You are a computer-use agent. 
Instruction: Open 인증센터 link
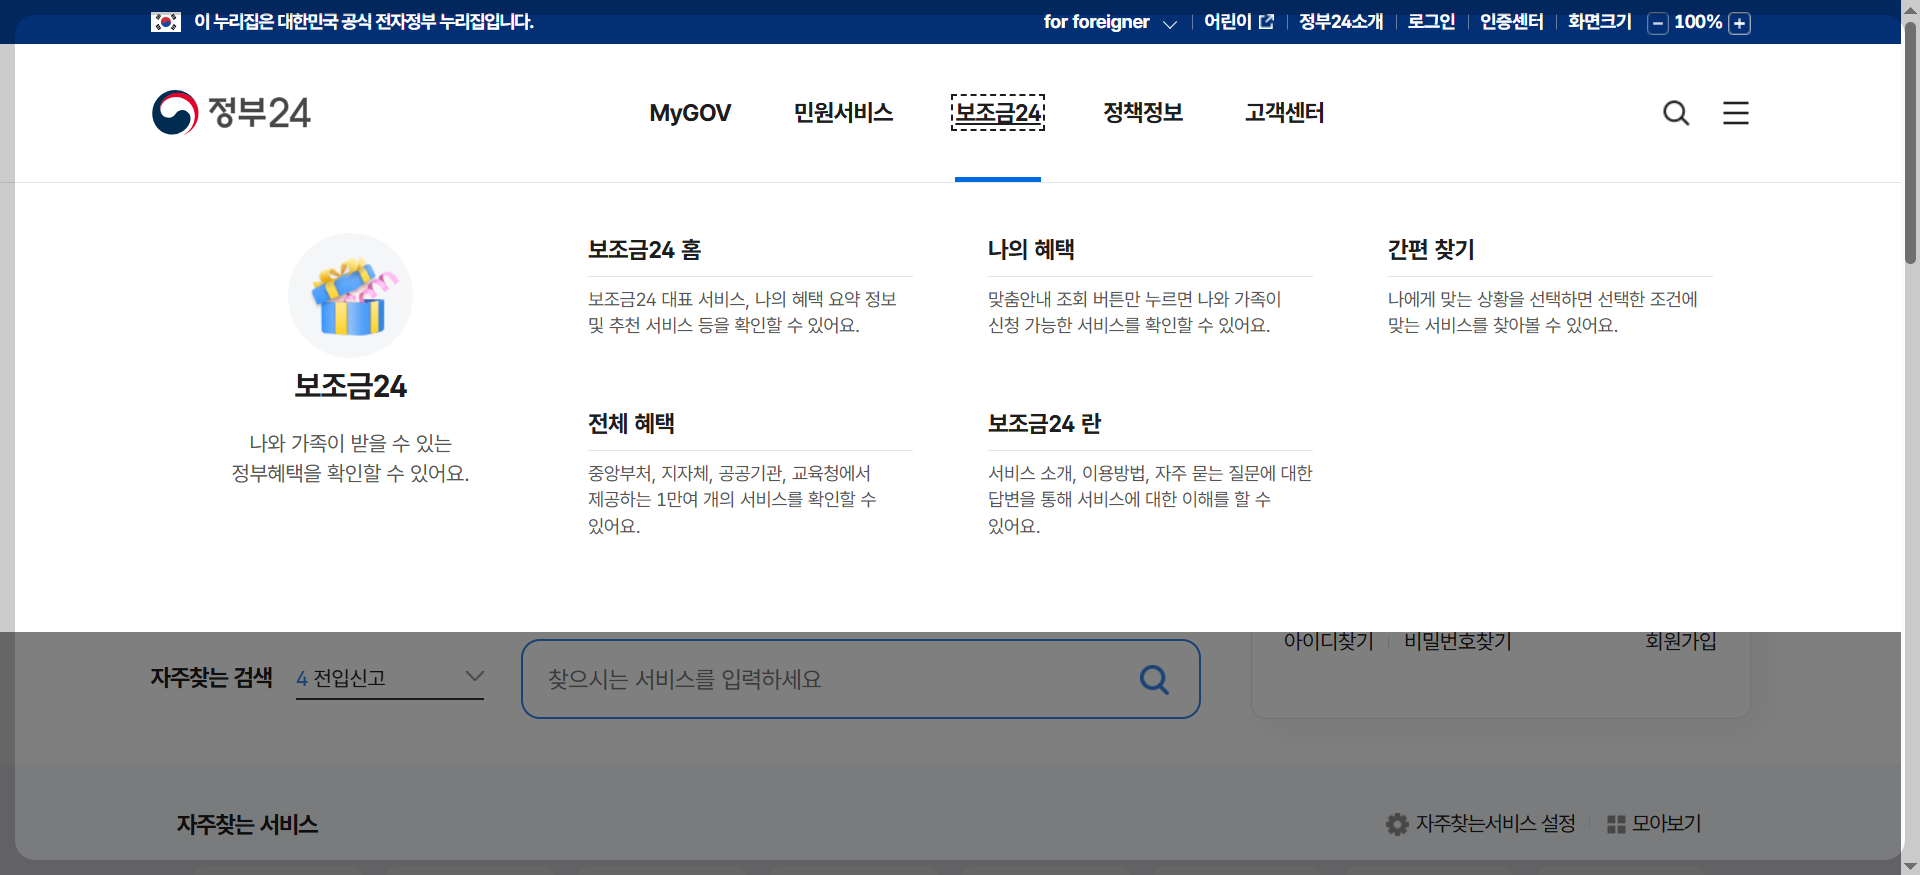[1512, 22]
